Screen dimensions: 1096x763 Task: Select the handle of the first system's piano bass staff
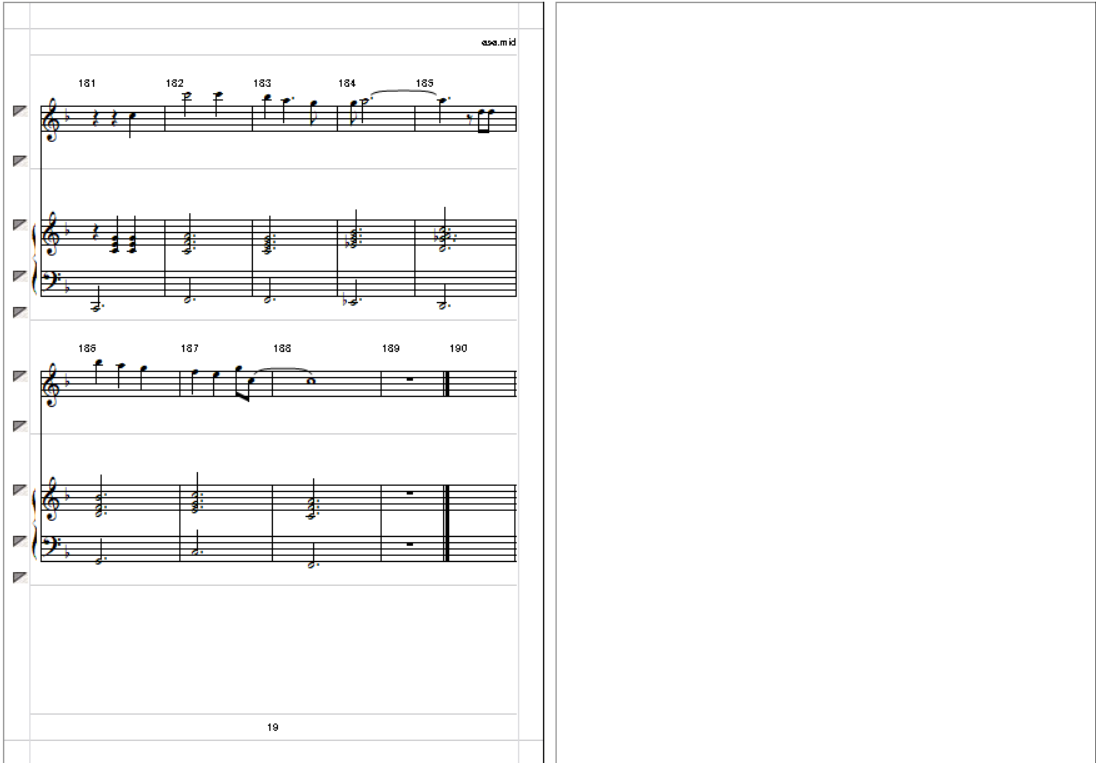pyautogui.click(x=20, y=276)
